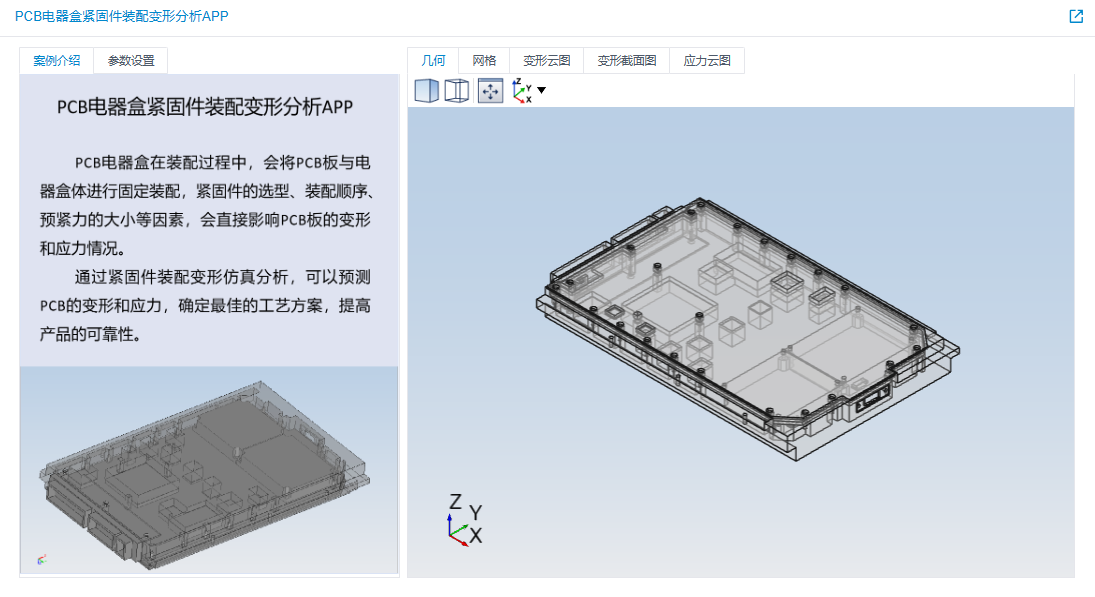Open the 变形截面图 tab
1095x597 pixels.
(x=626, y=61)
